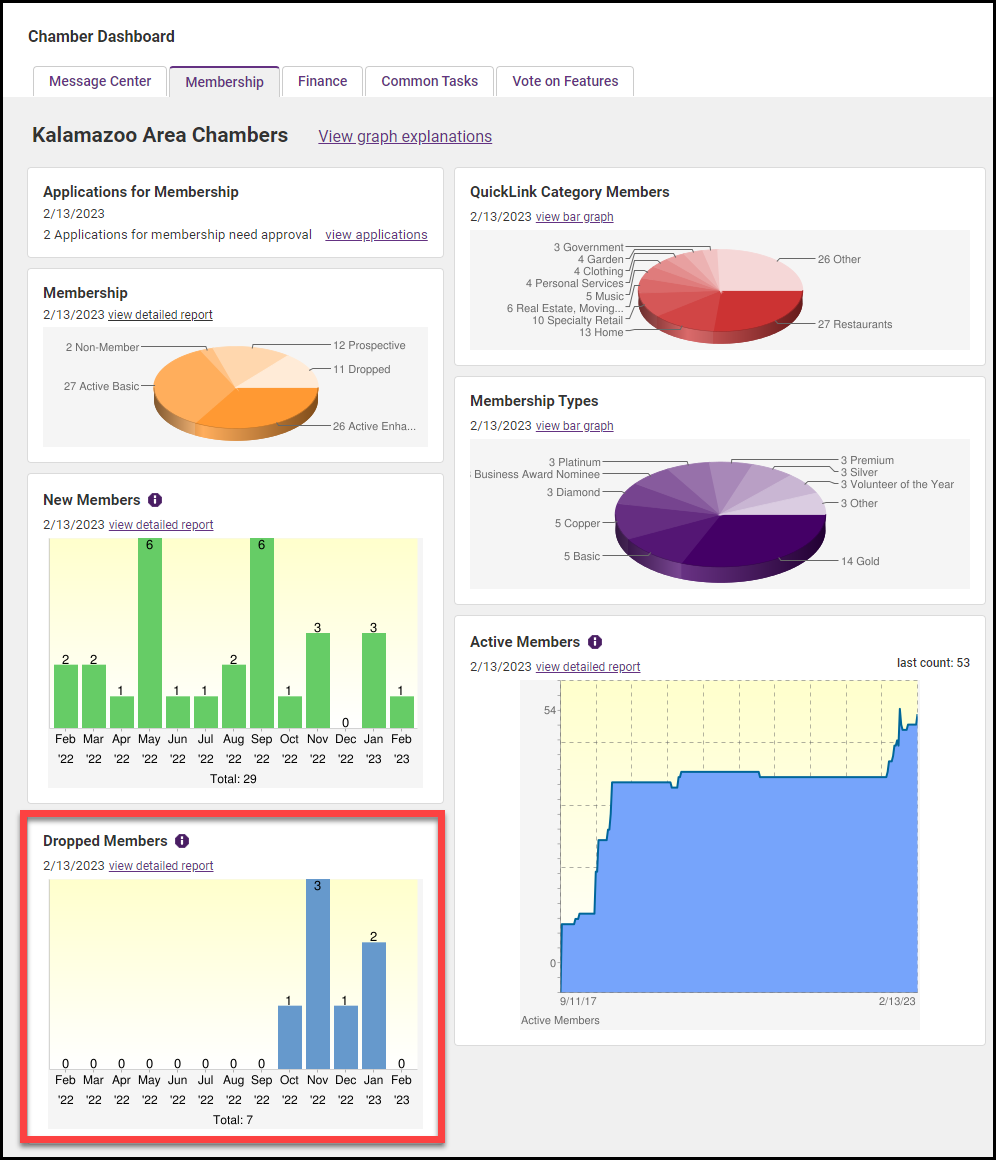Click the Other slice in QuickLink Category pie

755,270
